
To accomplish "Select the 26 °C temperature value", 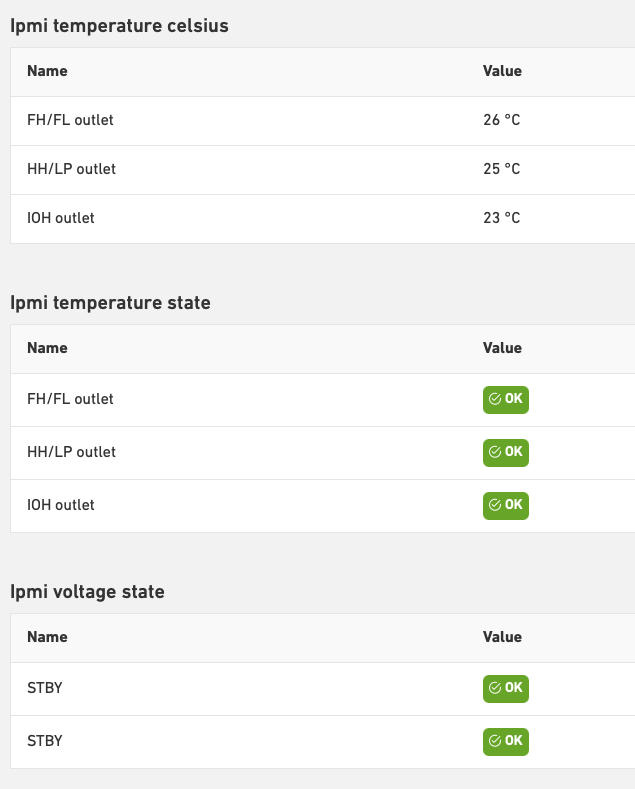I will click(501, 120).
